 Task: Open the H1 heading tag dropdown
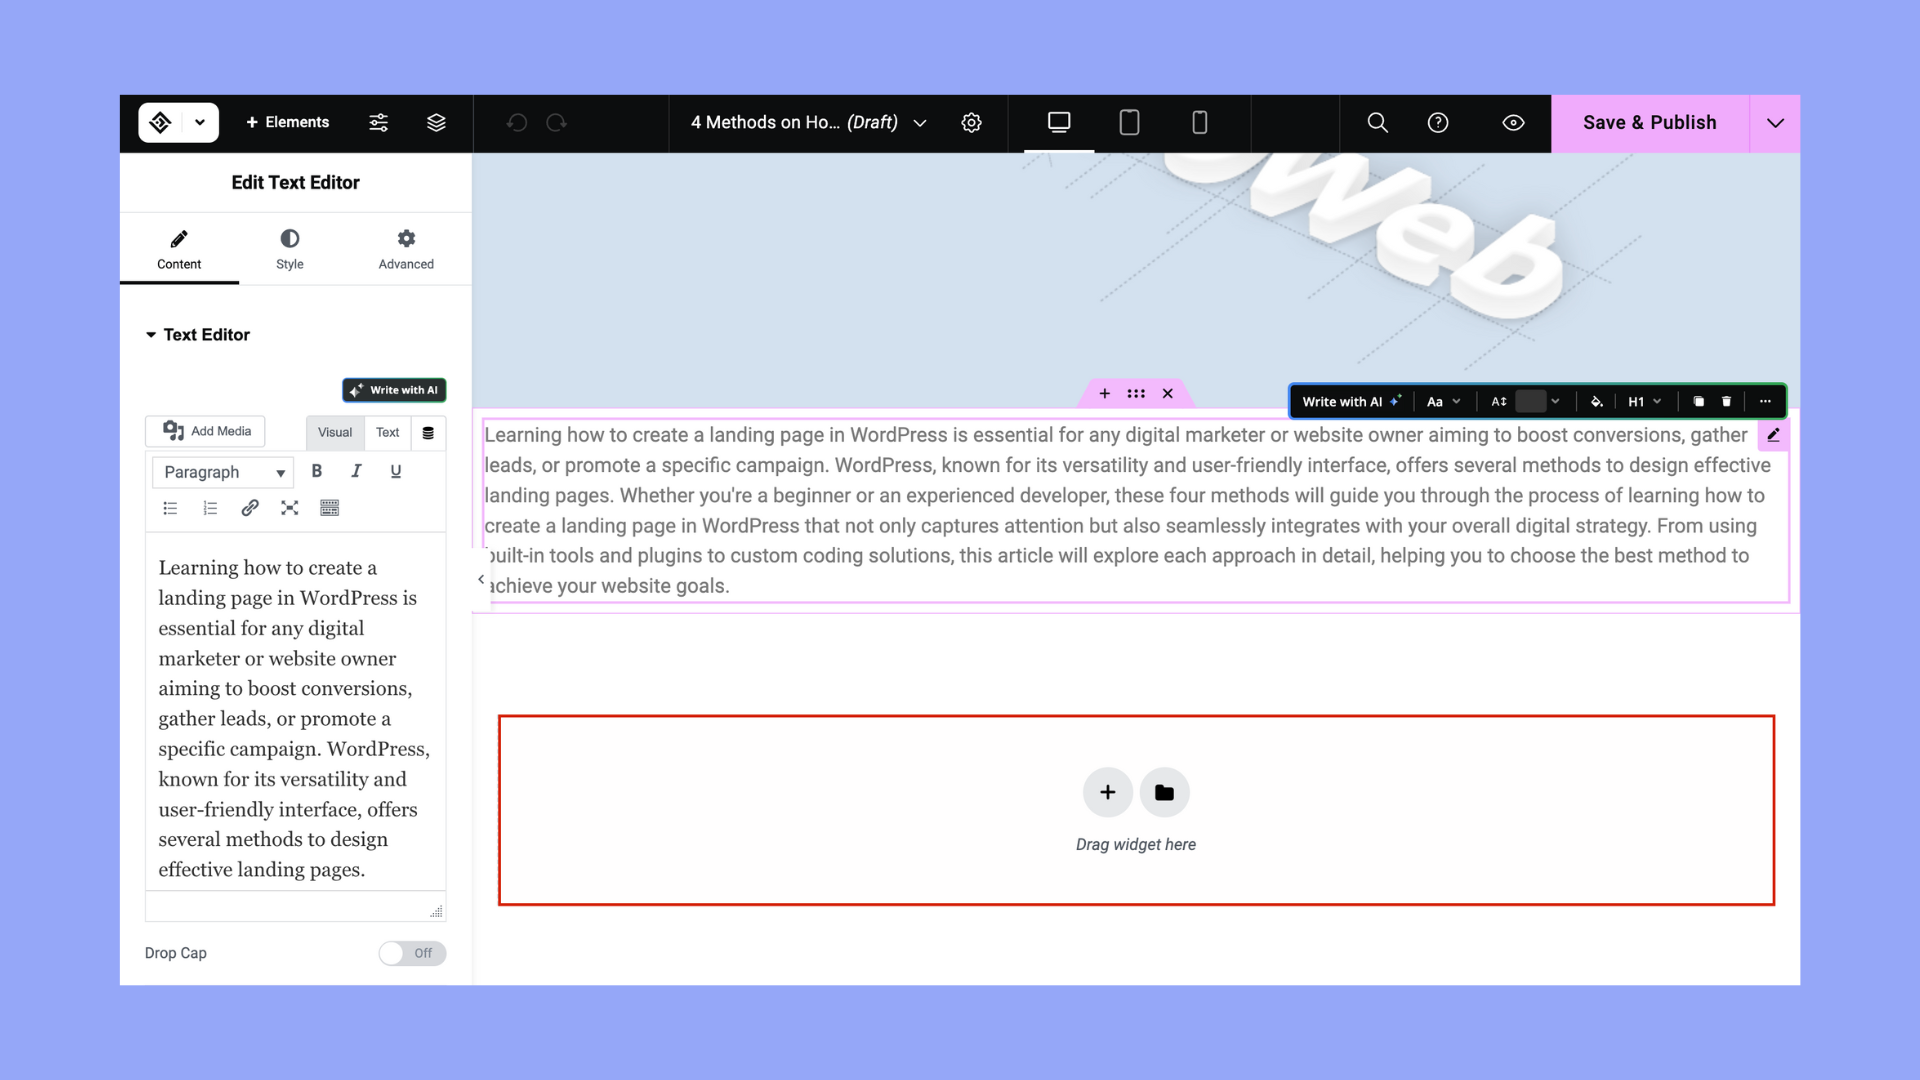coord(1644,401)
